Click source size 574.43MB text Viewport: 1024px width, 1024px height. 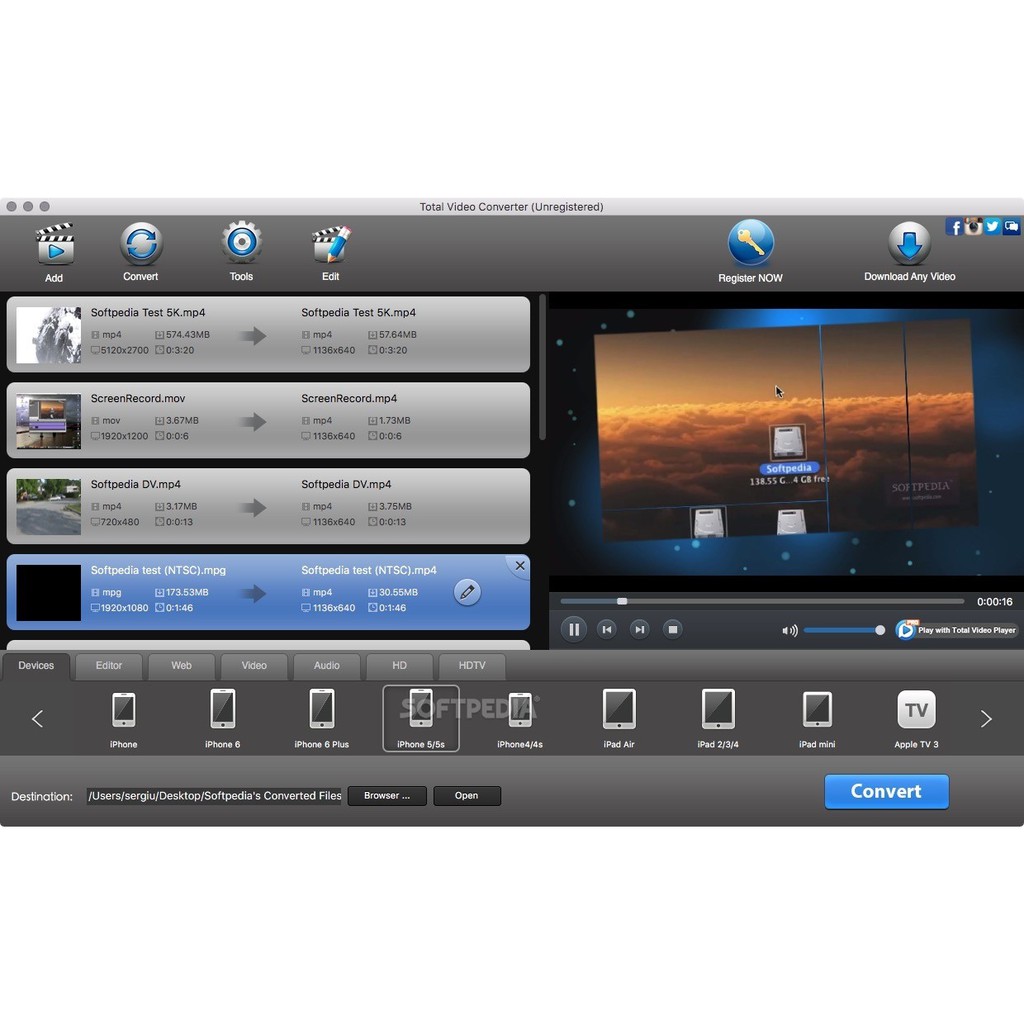(x=188, y=334)
